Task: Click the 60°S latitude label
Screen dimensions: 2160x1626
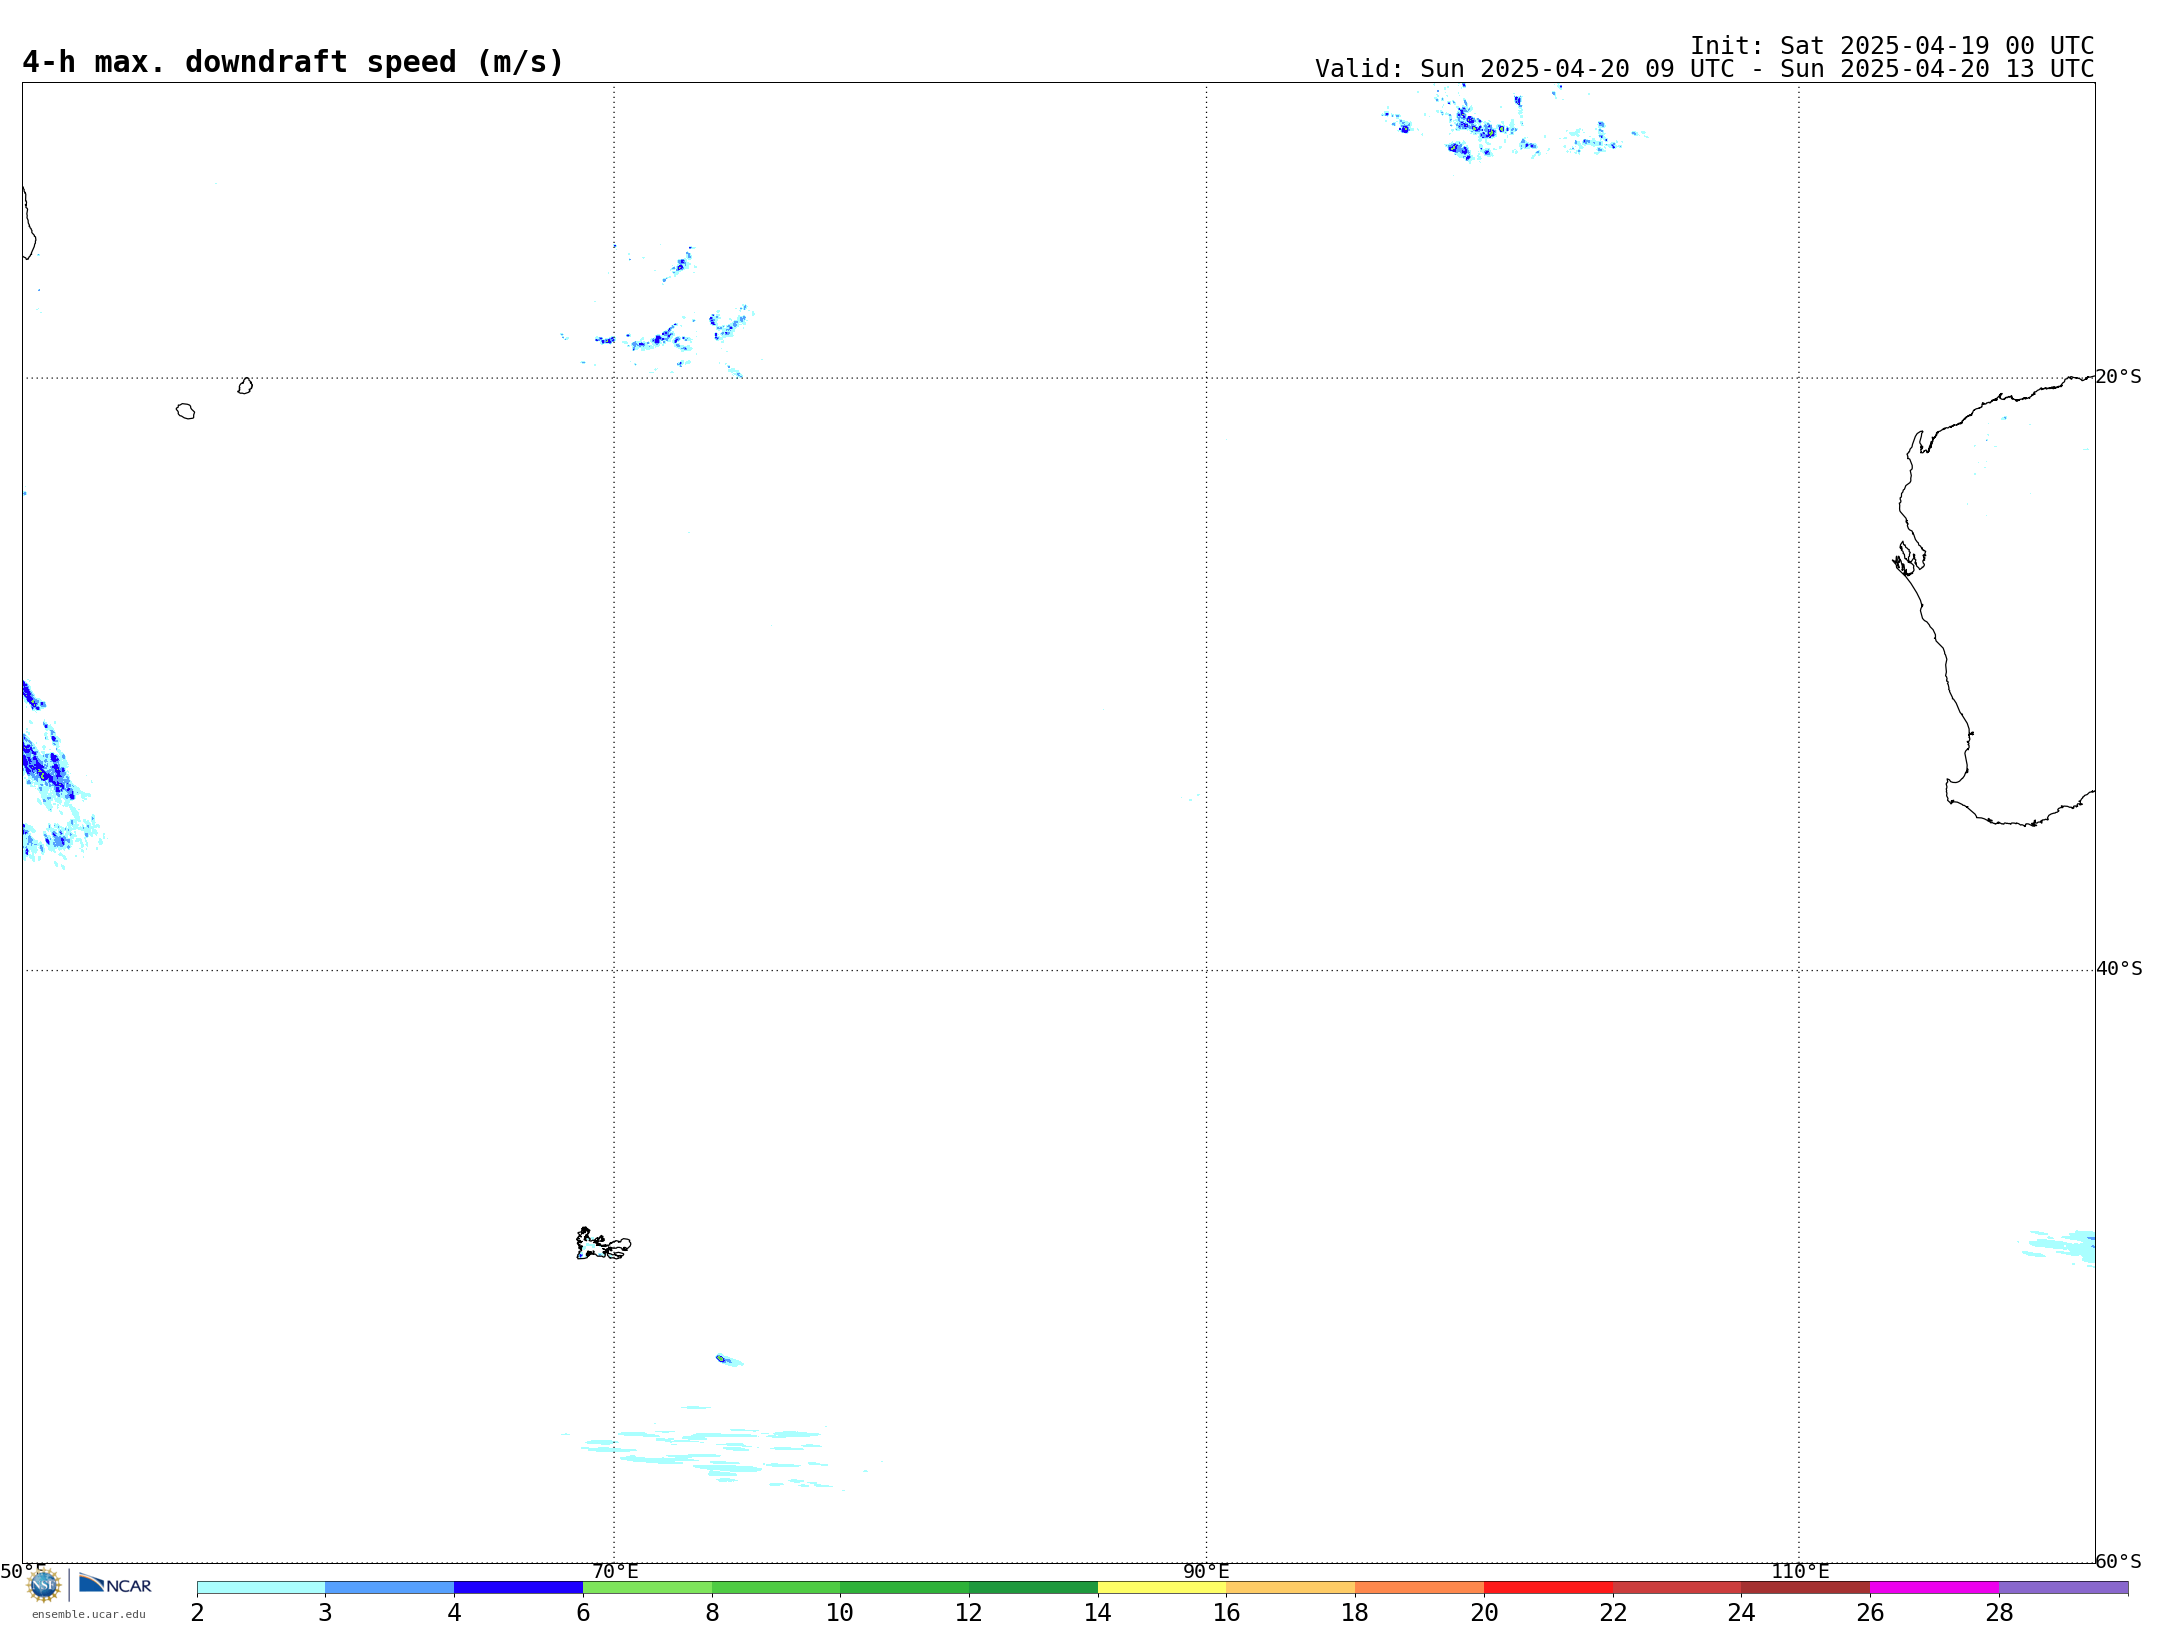Action: [2118, 1561]
